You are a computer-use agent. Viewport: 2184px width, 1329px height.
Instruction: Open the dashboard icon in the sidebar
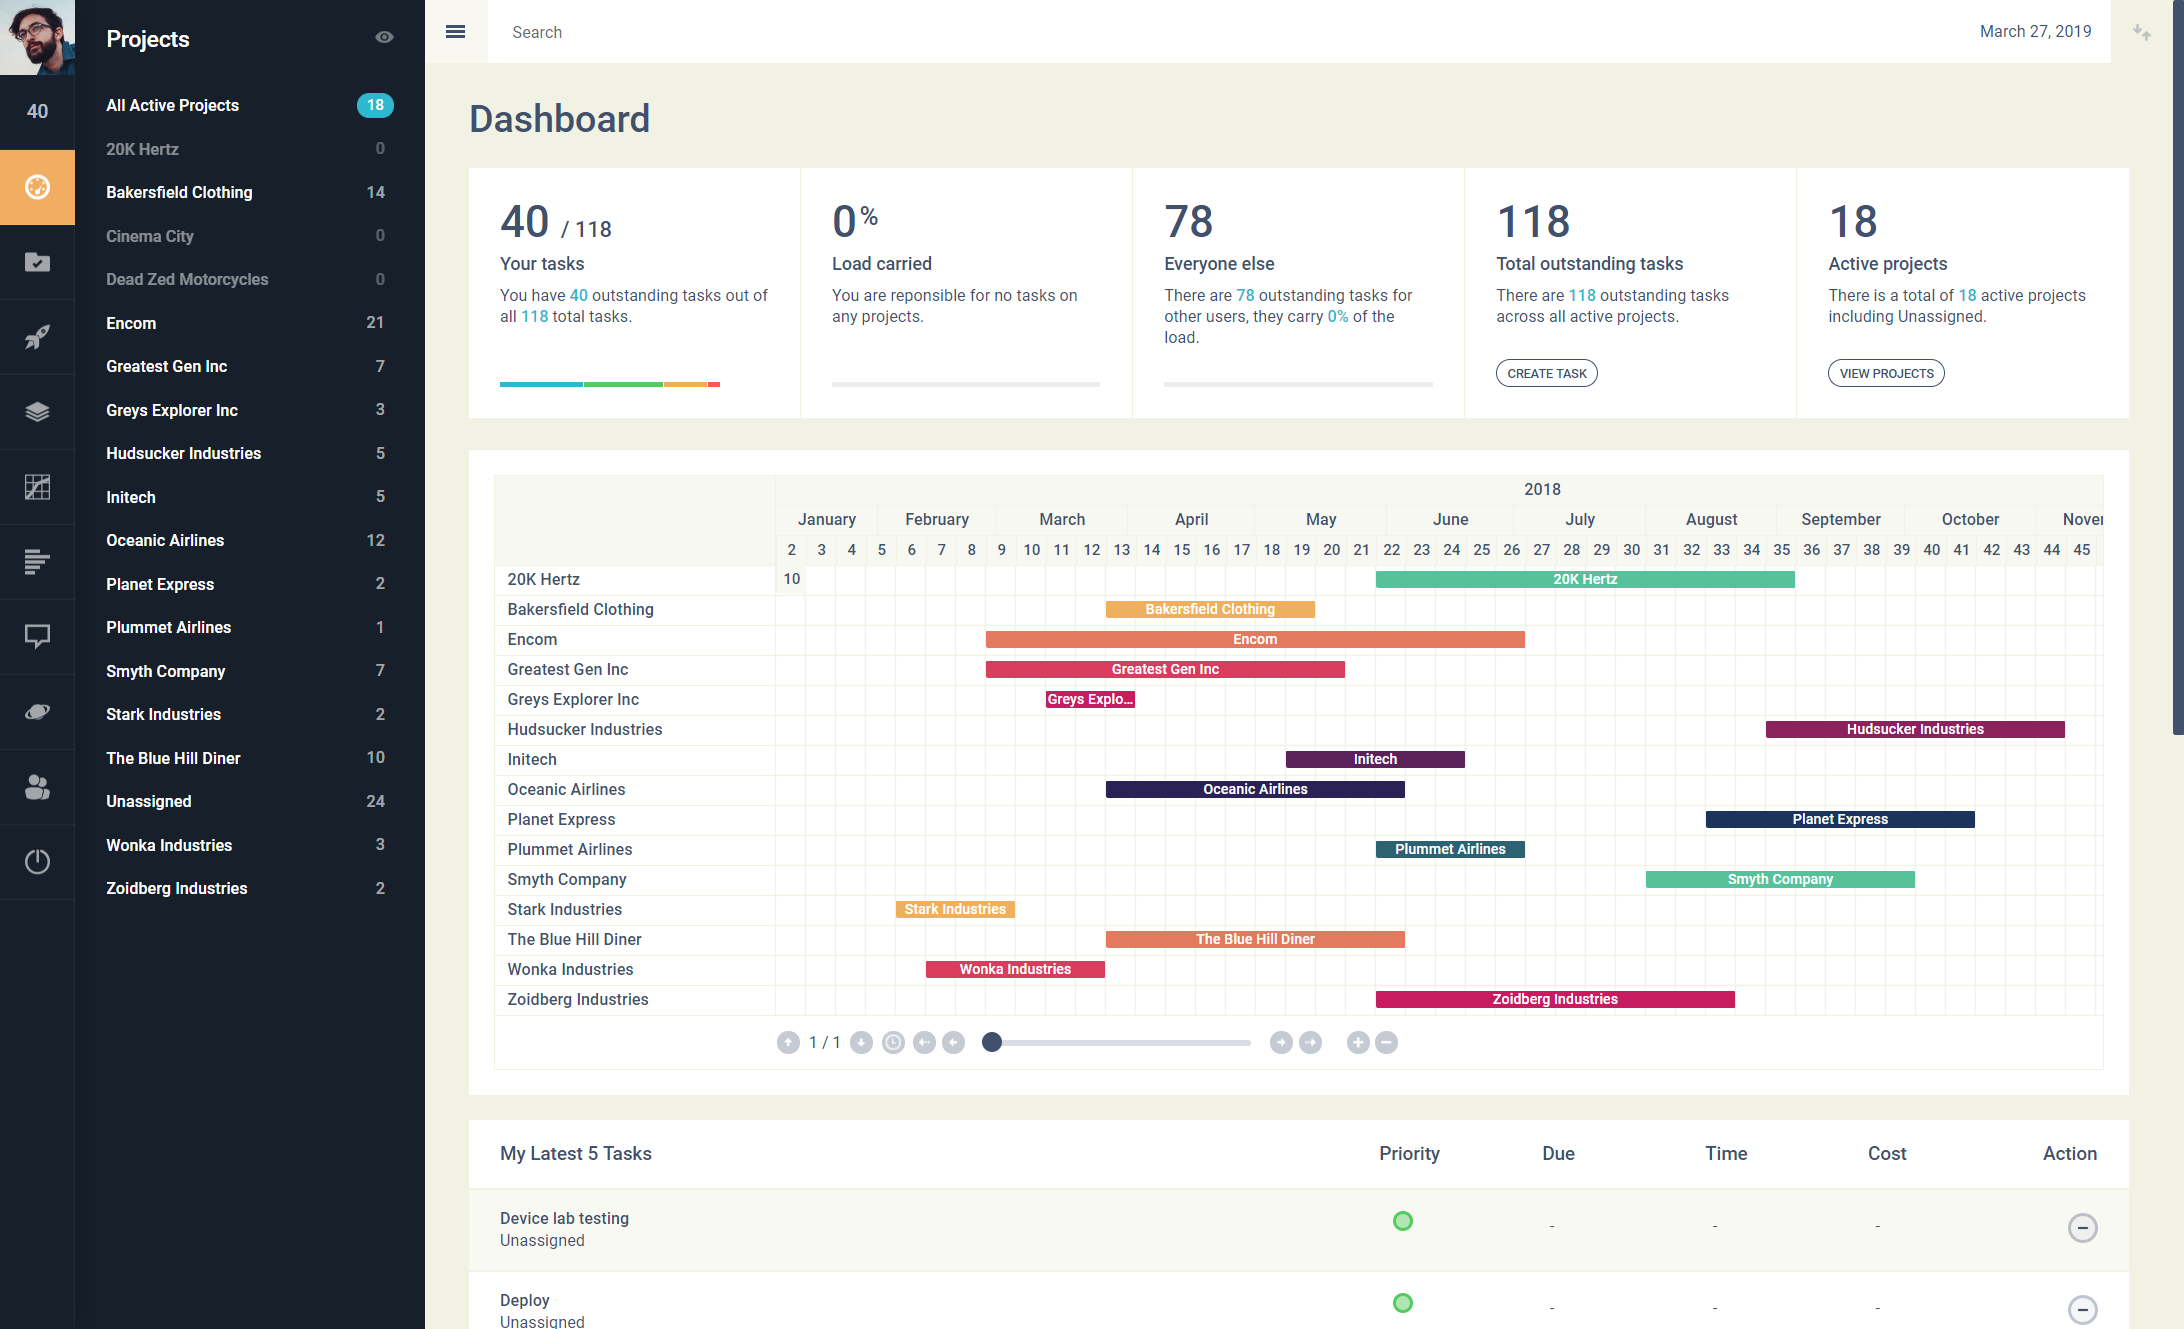click(x=37, y=187)
